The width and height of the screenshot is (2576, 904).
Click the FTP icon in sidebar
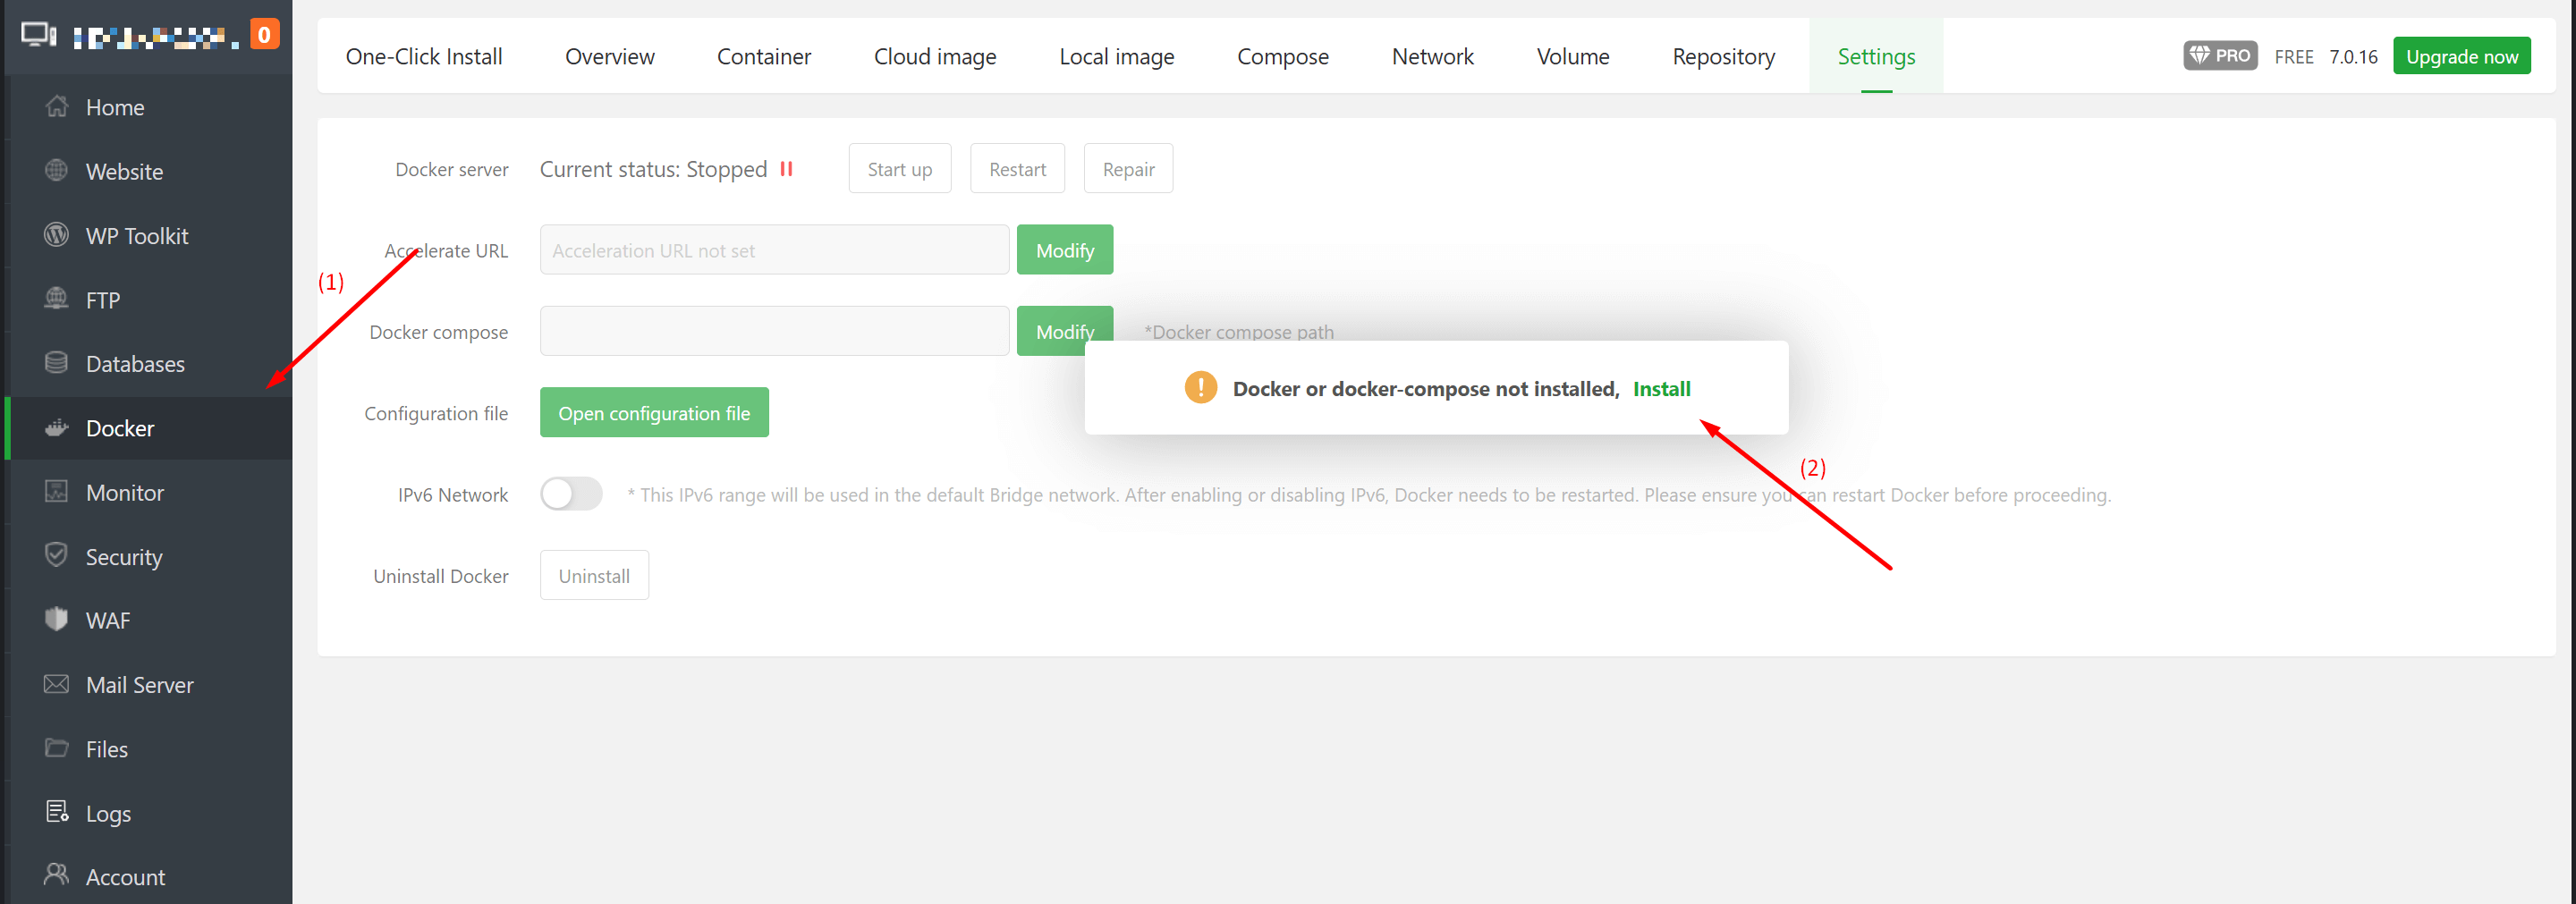[x=57, y=298]
